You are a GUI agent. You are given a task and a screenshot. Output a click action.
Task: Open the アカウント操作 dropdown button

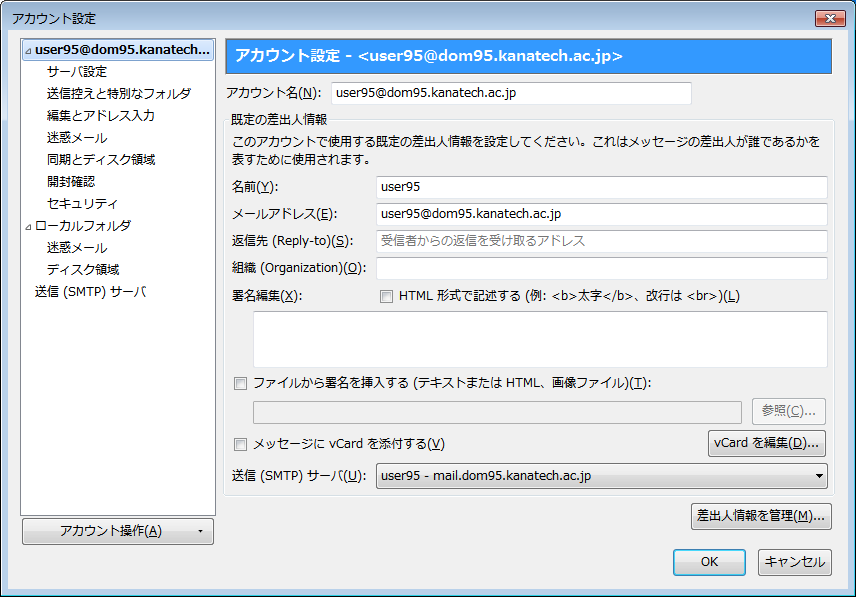pyautogui.click(x=118, y=531)
